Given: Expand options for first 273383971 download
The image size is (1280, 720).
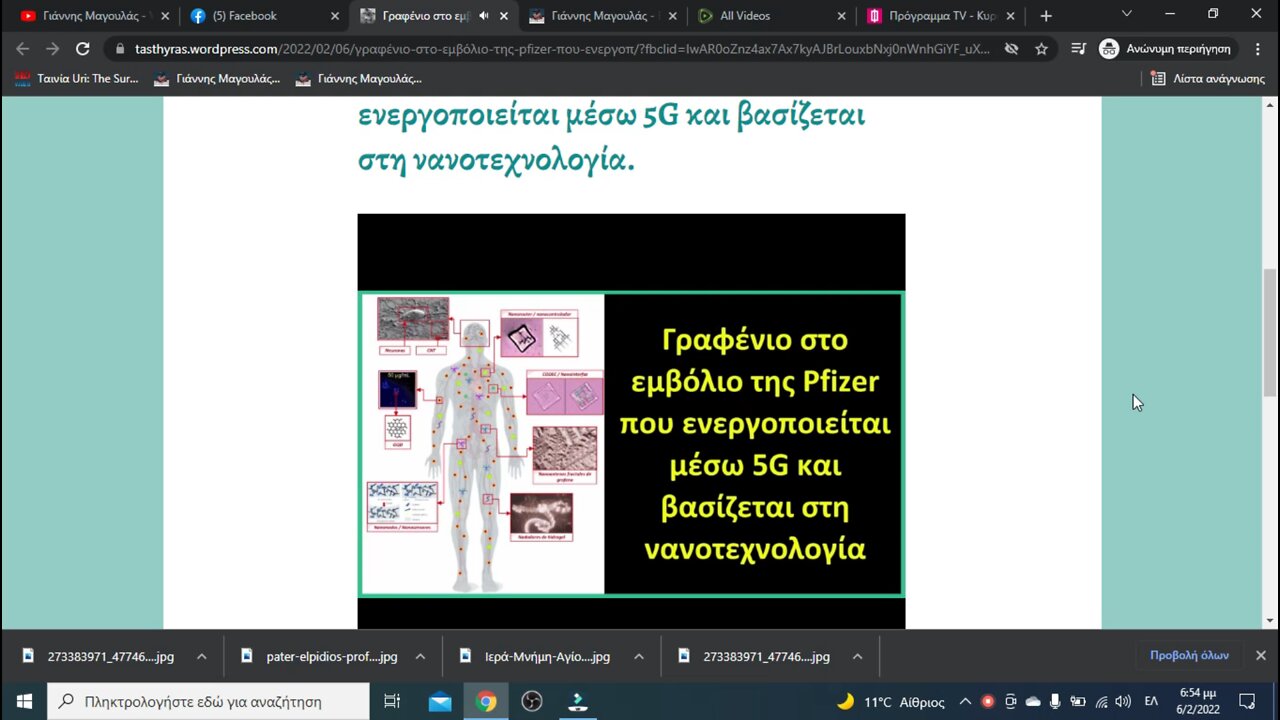Looking at the screenshot, I should click(x=201, y=656).
